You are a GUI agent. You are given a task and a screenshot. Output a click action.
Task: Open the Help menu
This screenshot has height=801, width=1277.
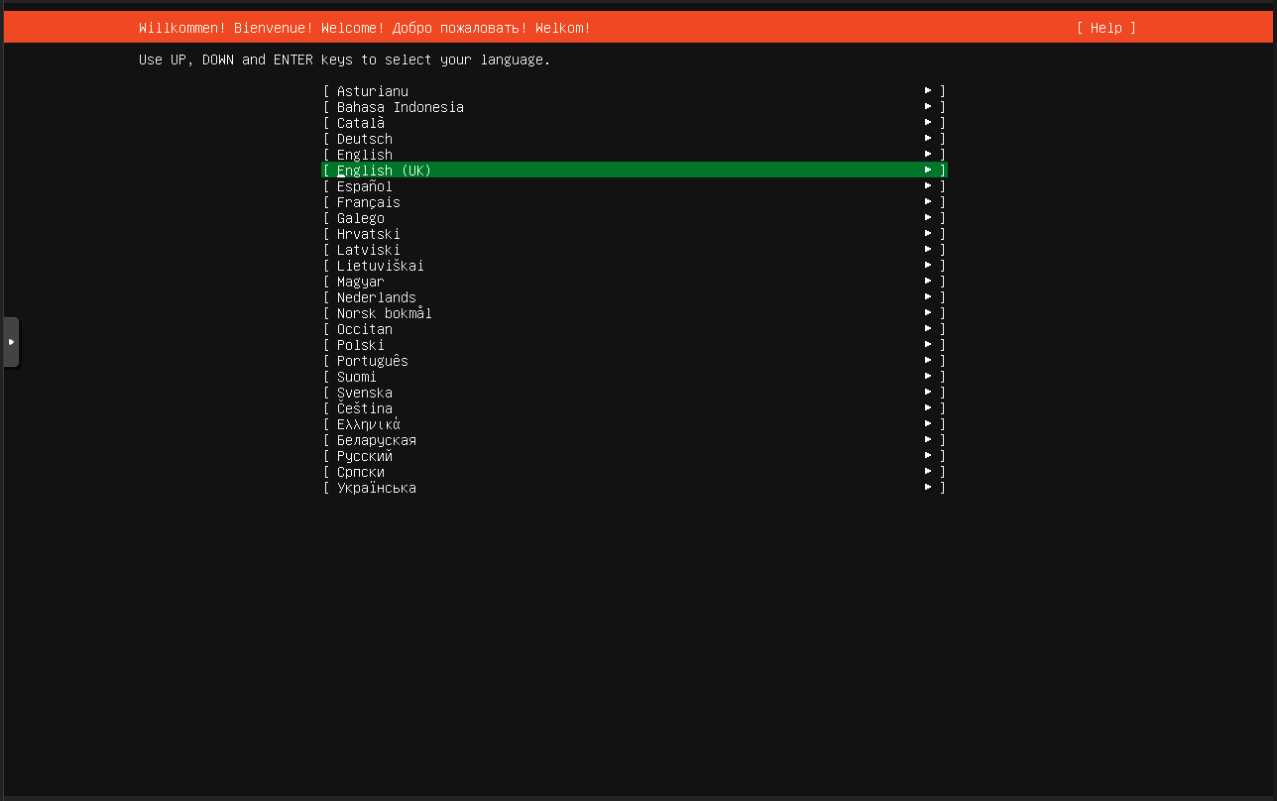1107,28
